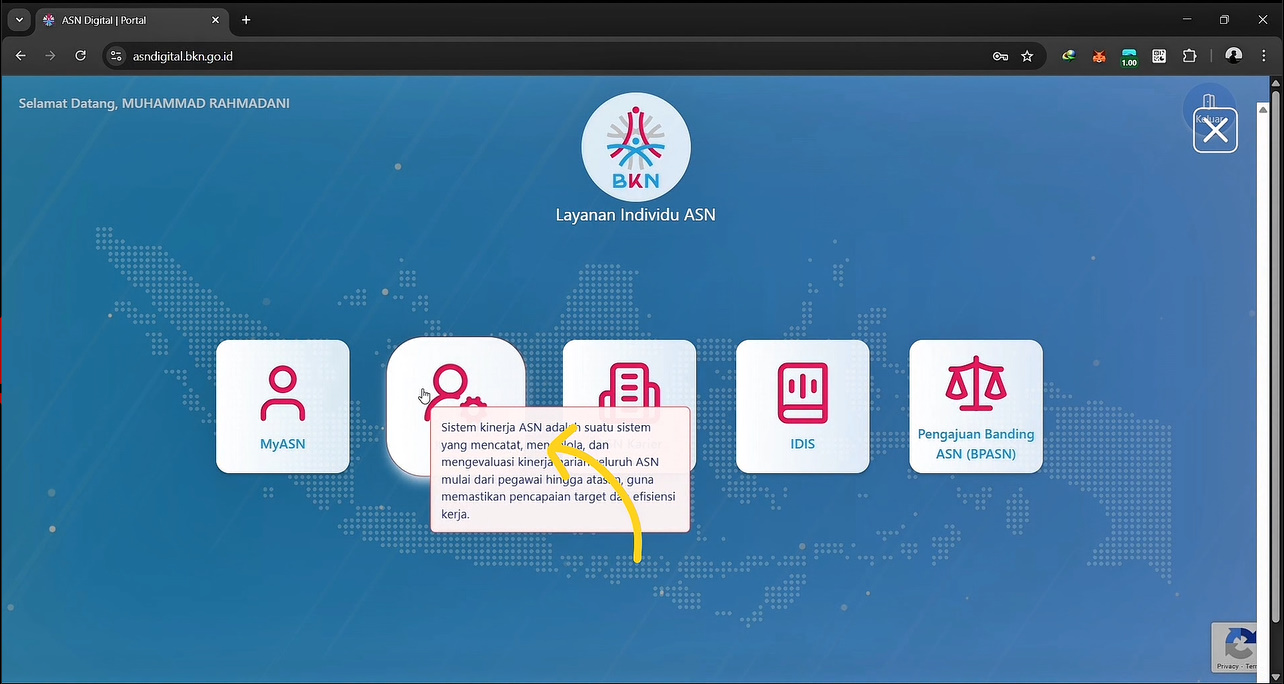Bookmark this page with the star
Viewport: 1284px width, 684px height.
coord(1027,57)
